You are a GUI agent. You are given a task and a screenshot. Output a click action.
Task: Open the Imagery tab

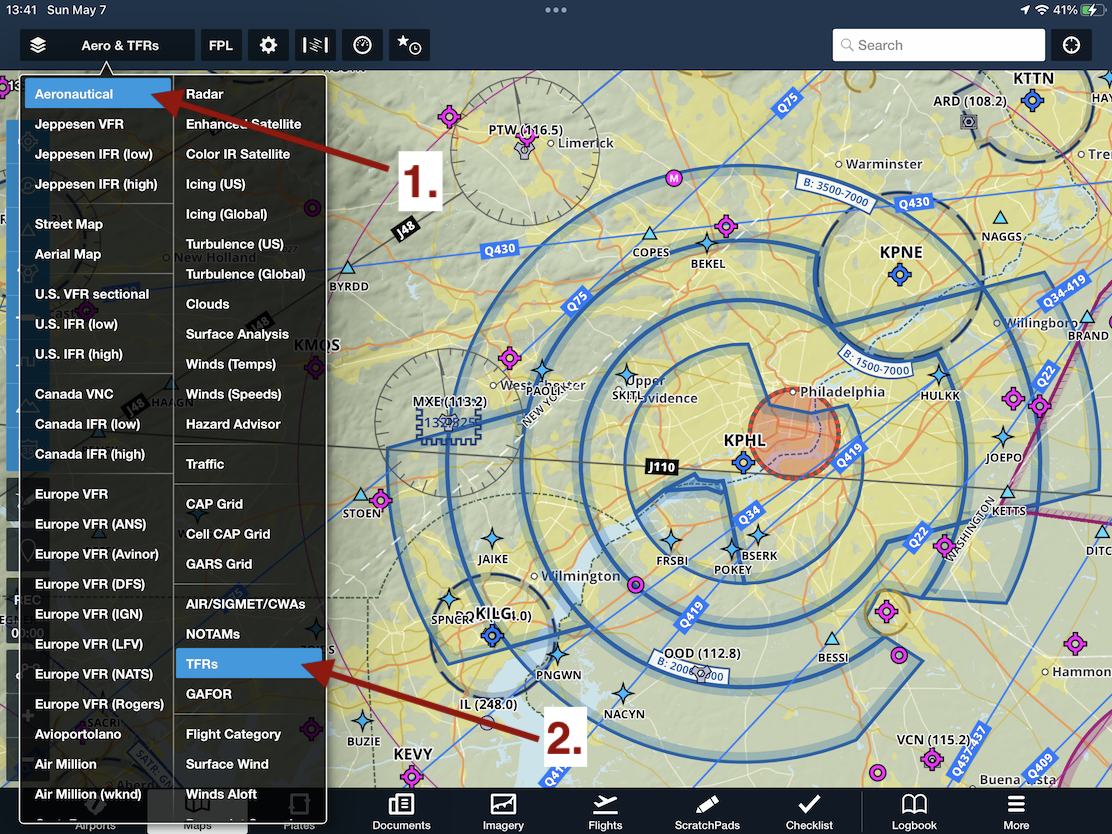[x=504, y=812]
